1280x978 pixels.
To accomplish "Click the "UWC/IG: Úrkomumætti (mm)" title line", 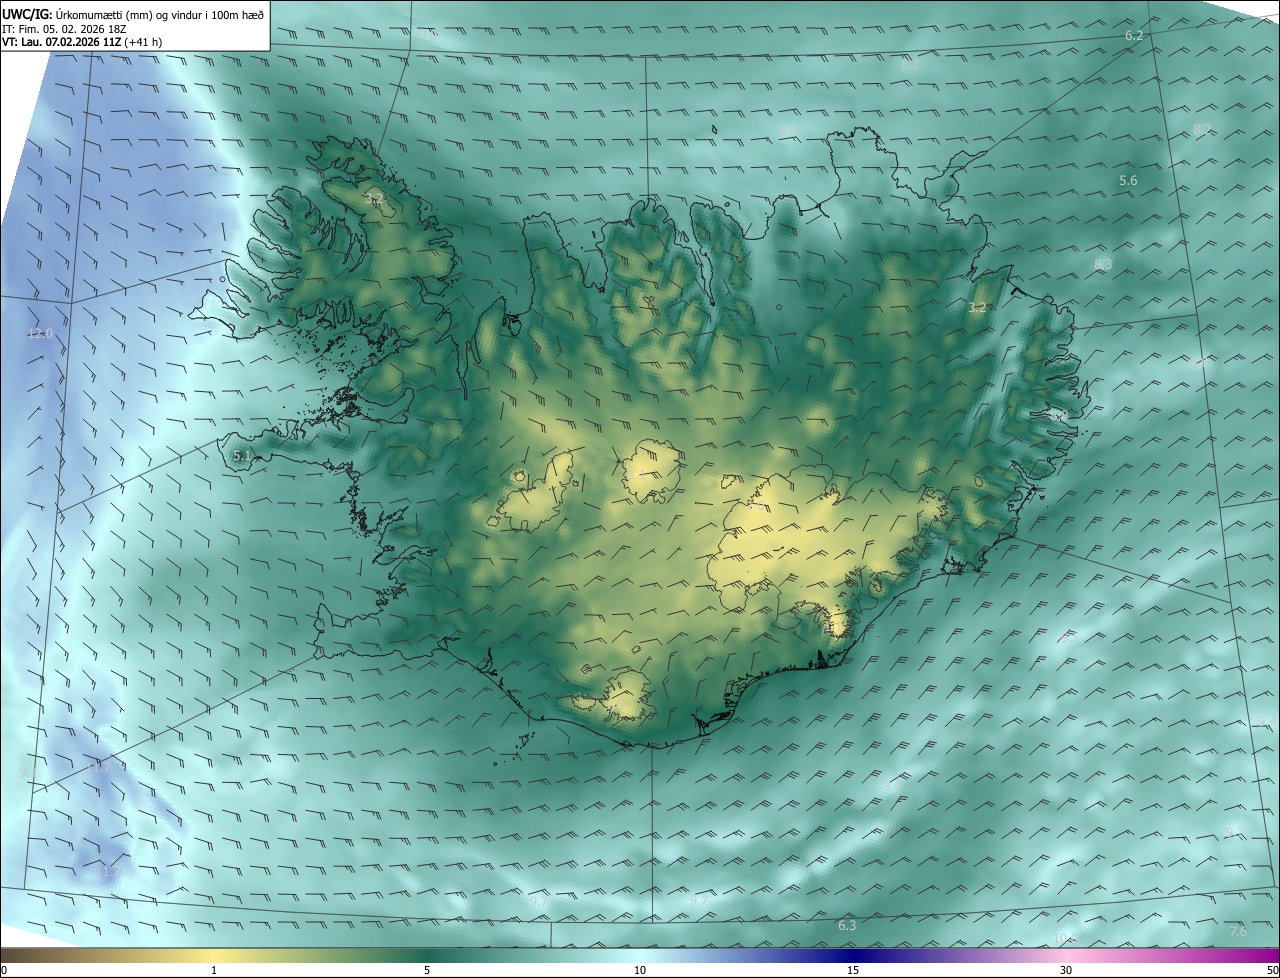I will point(133,14).
